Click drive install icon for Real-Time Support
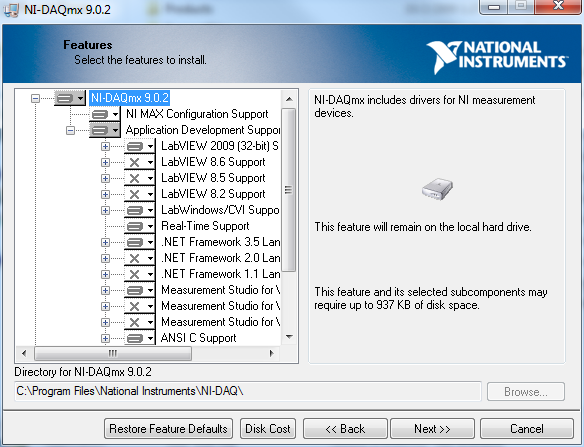584x447 pixels. pyautogui.click(x=135, y=226)
